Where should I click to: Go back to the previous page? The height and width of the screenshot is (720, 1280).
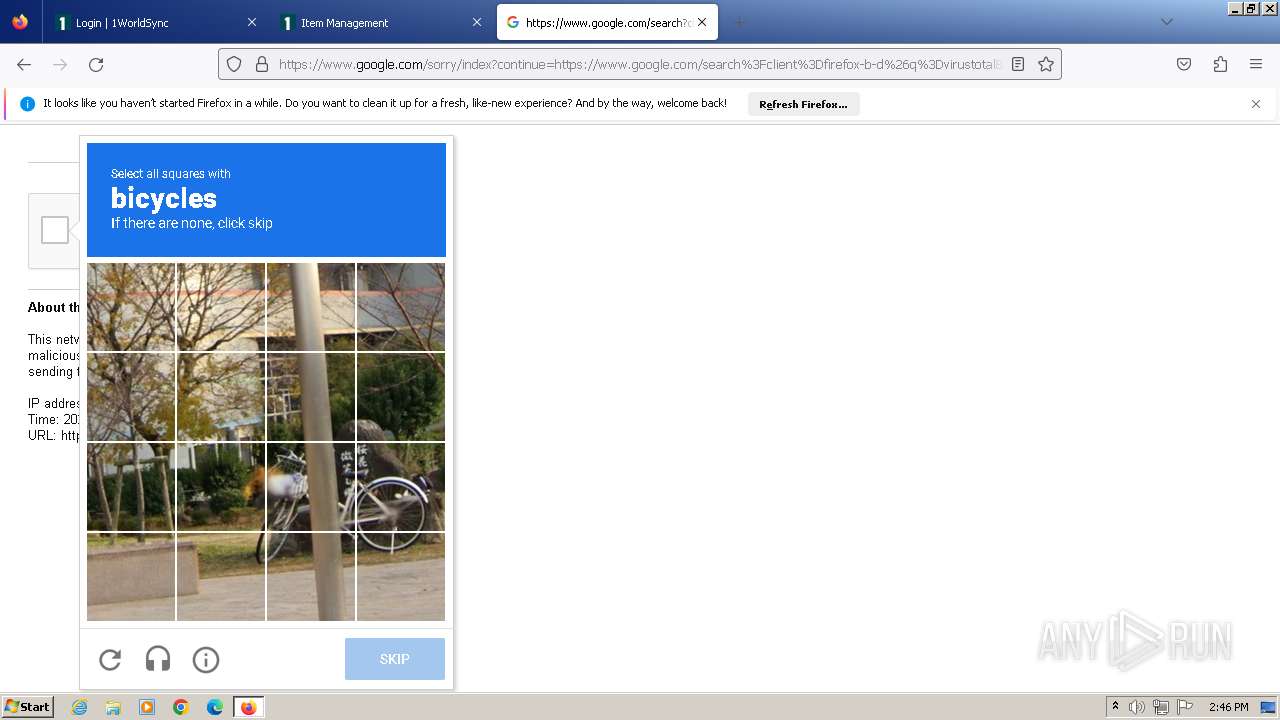(24, 64)
